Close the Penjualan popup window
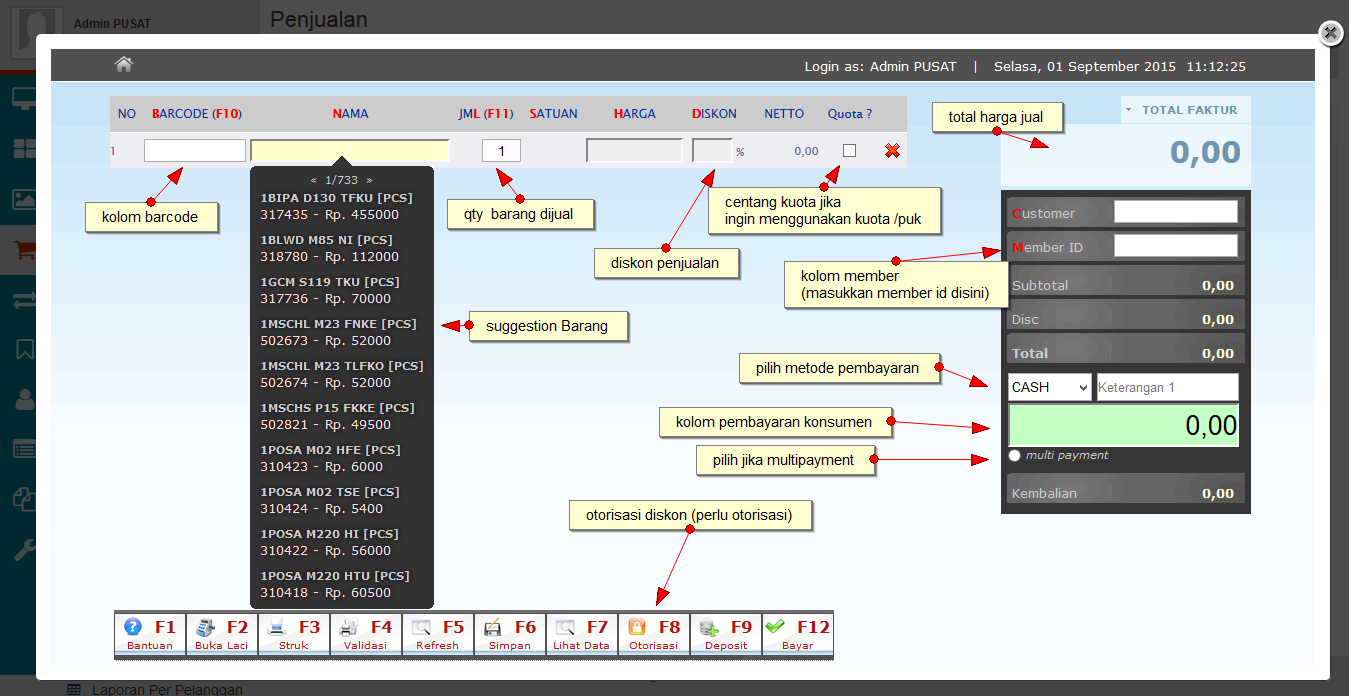Screen dimensions: 1349x696 point(1329,34)
